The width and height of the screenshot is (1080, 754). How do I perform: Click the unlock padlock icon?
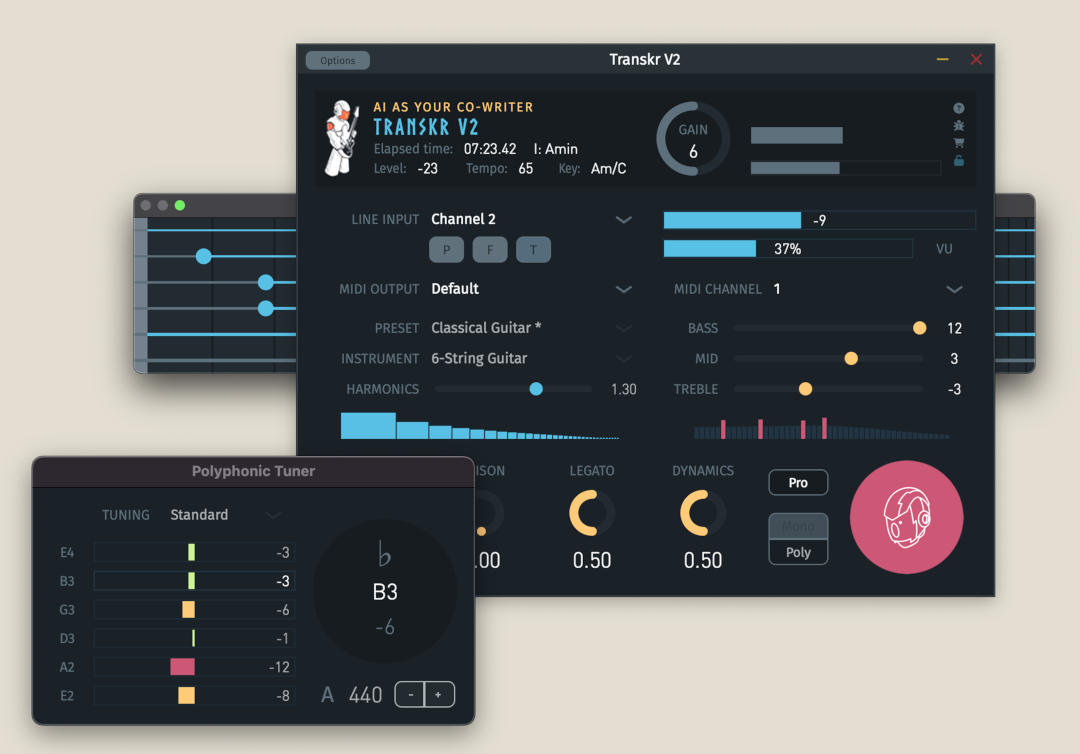(958, 160)
